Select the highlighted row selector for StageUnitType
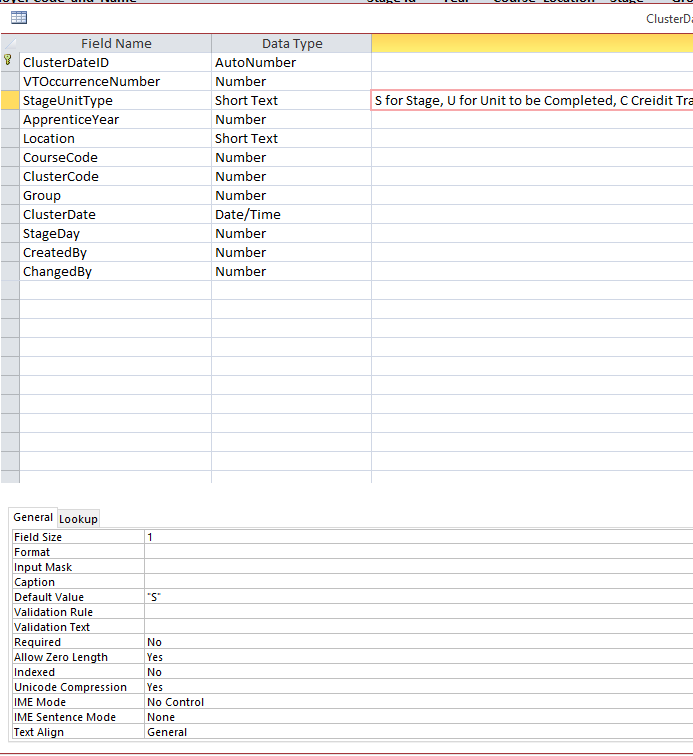This screenshot has width=693, height=756. click(9, 100)
